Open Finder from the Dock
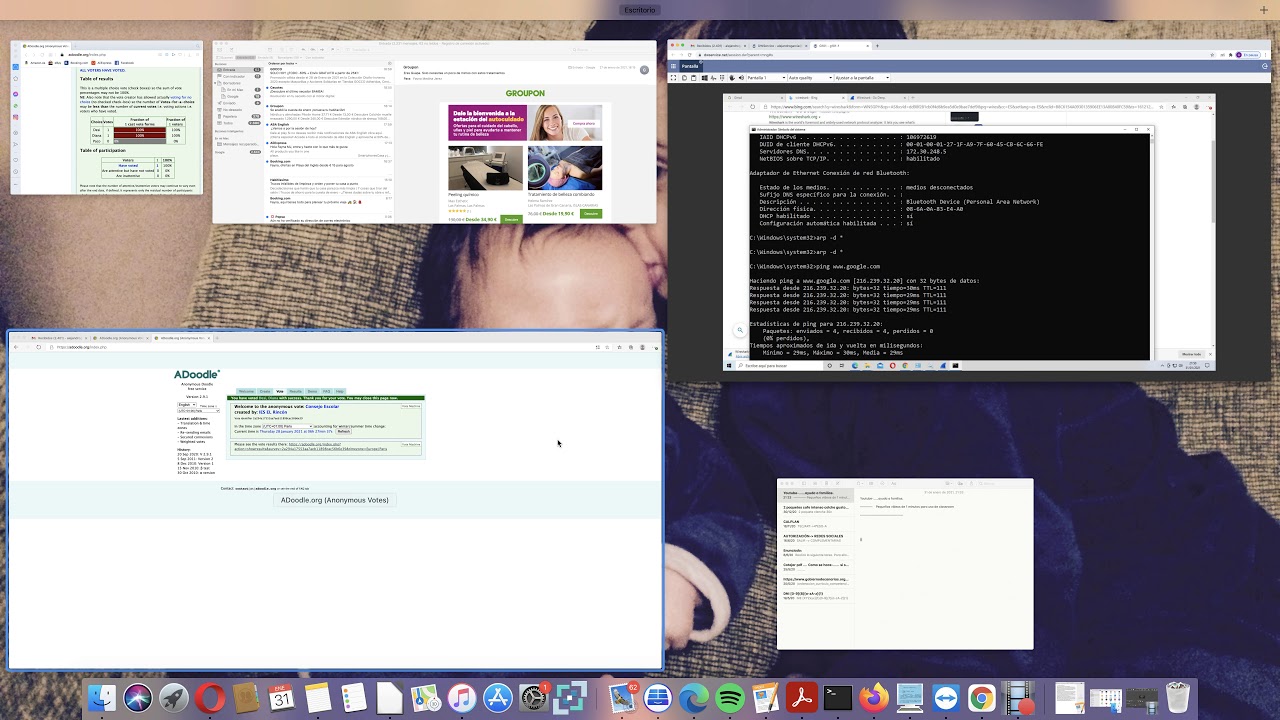This screenshot has width=1280, height=720. pos(102,698)
